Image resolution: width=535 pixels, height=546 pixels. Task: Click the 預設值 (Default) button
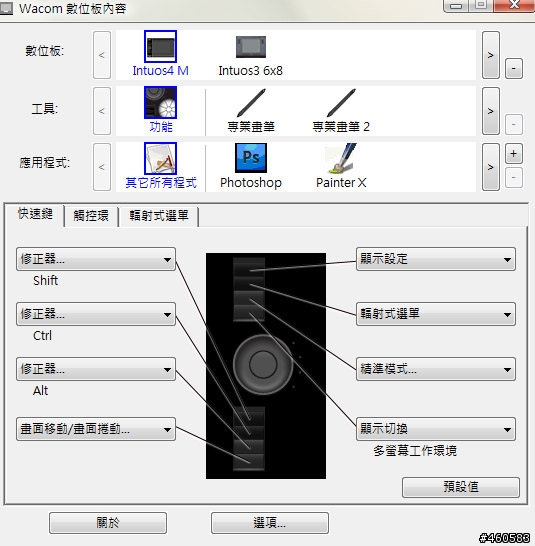[461, 487]
